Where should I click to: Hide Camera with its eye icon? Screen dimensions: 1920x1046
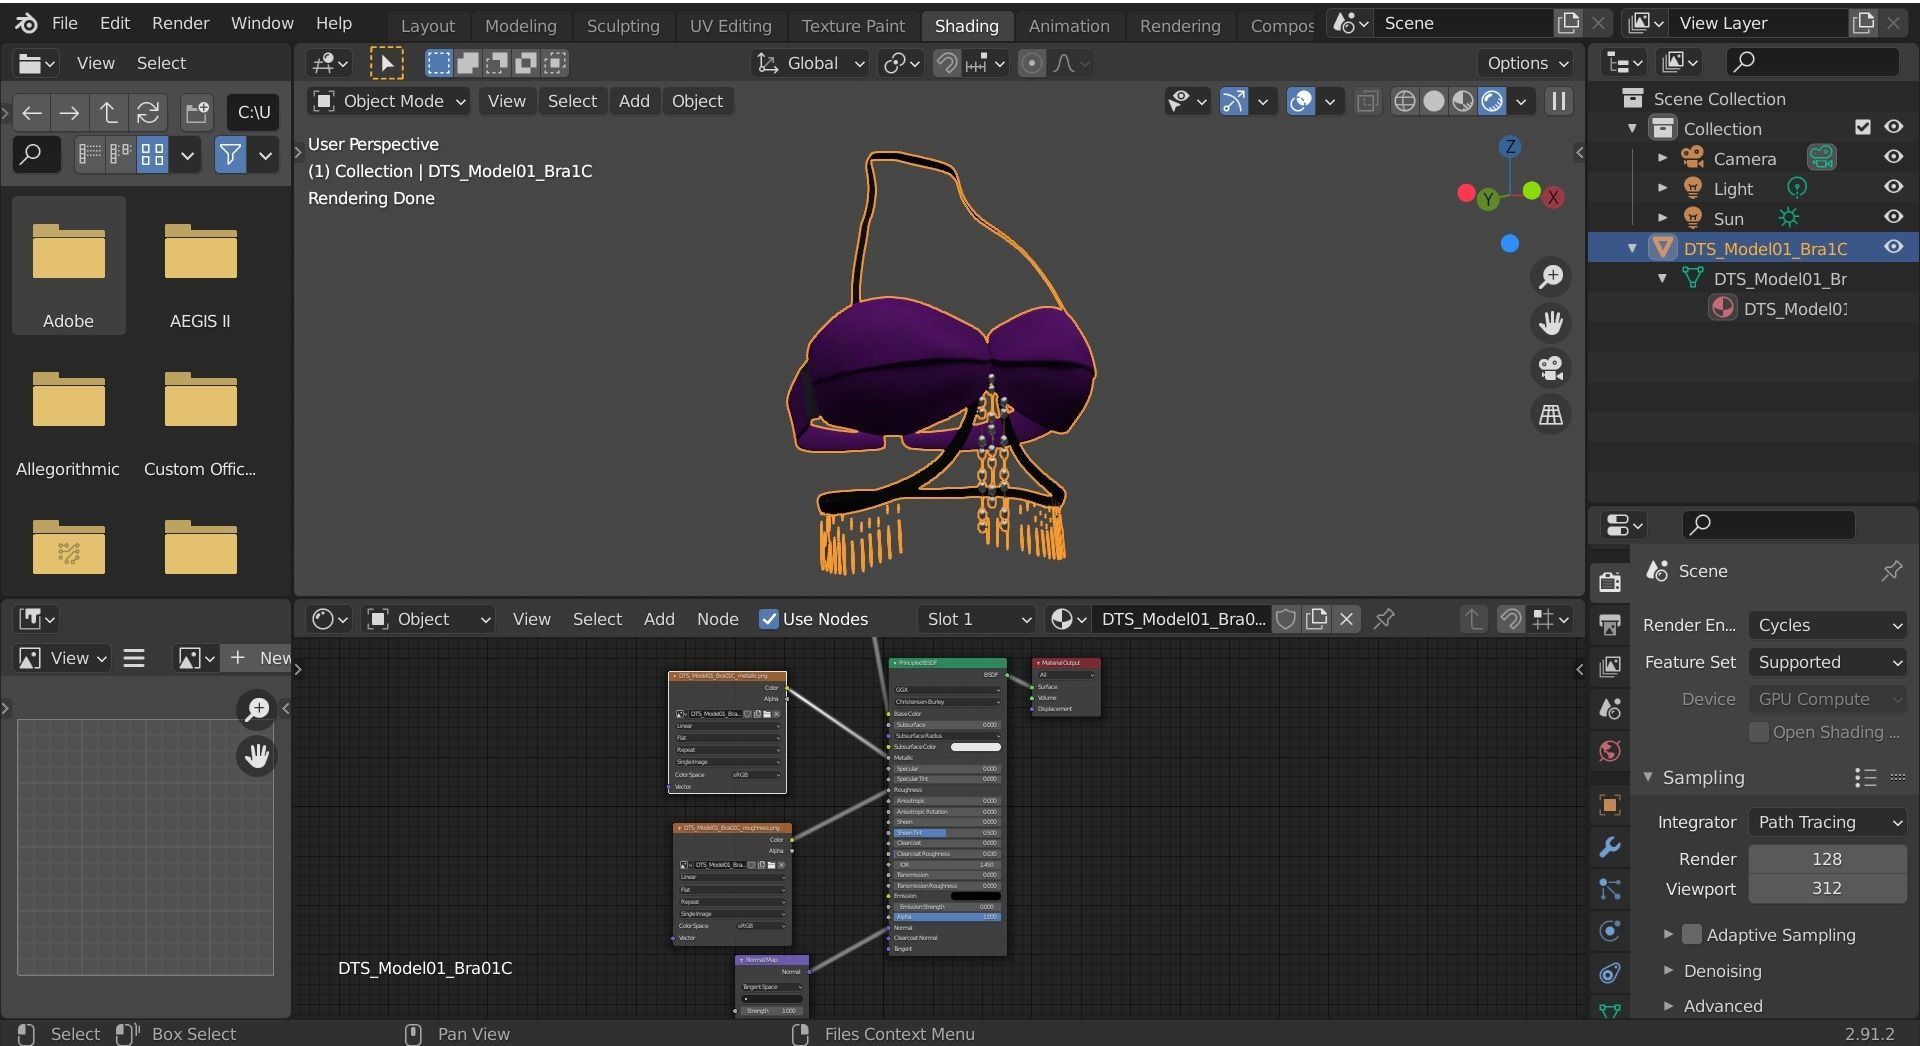[1893, 157]
